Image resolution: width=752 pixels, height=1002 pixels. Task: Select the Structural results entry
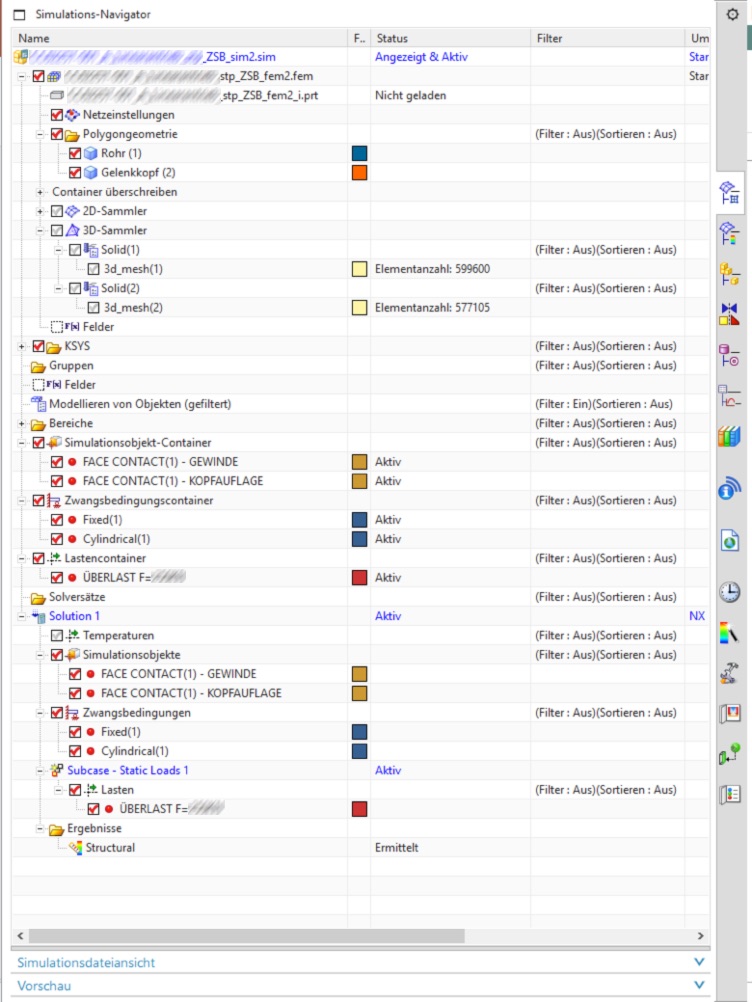[109, 847]
